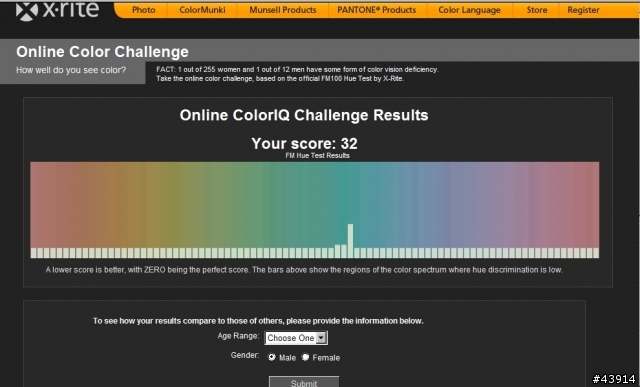Open PANTONE Products menu

(376, 10)
